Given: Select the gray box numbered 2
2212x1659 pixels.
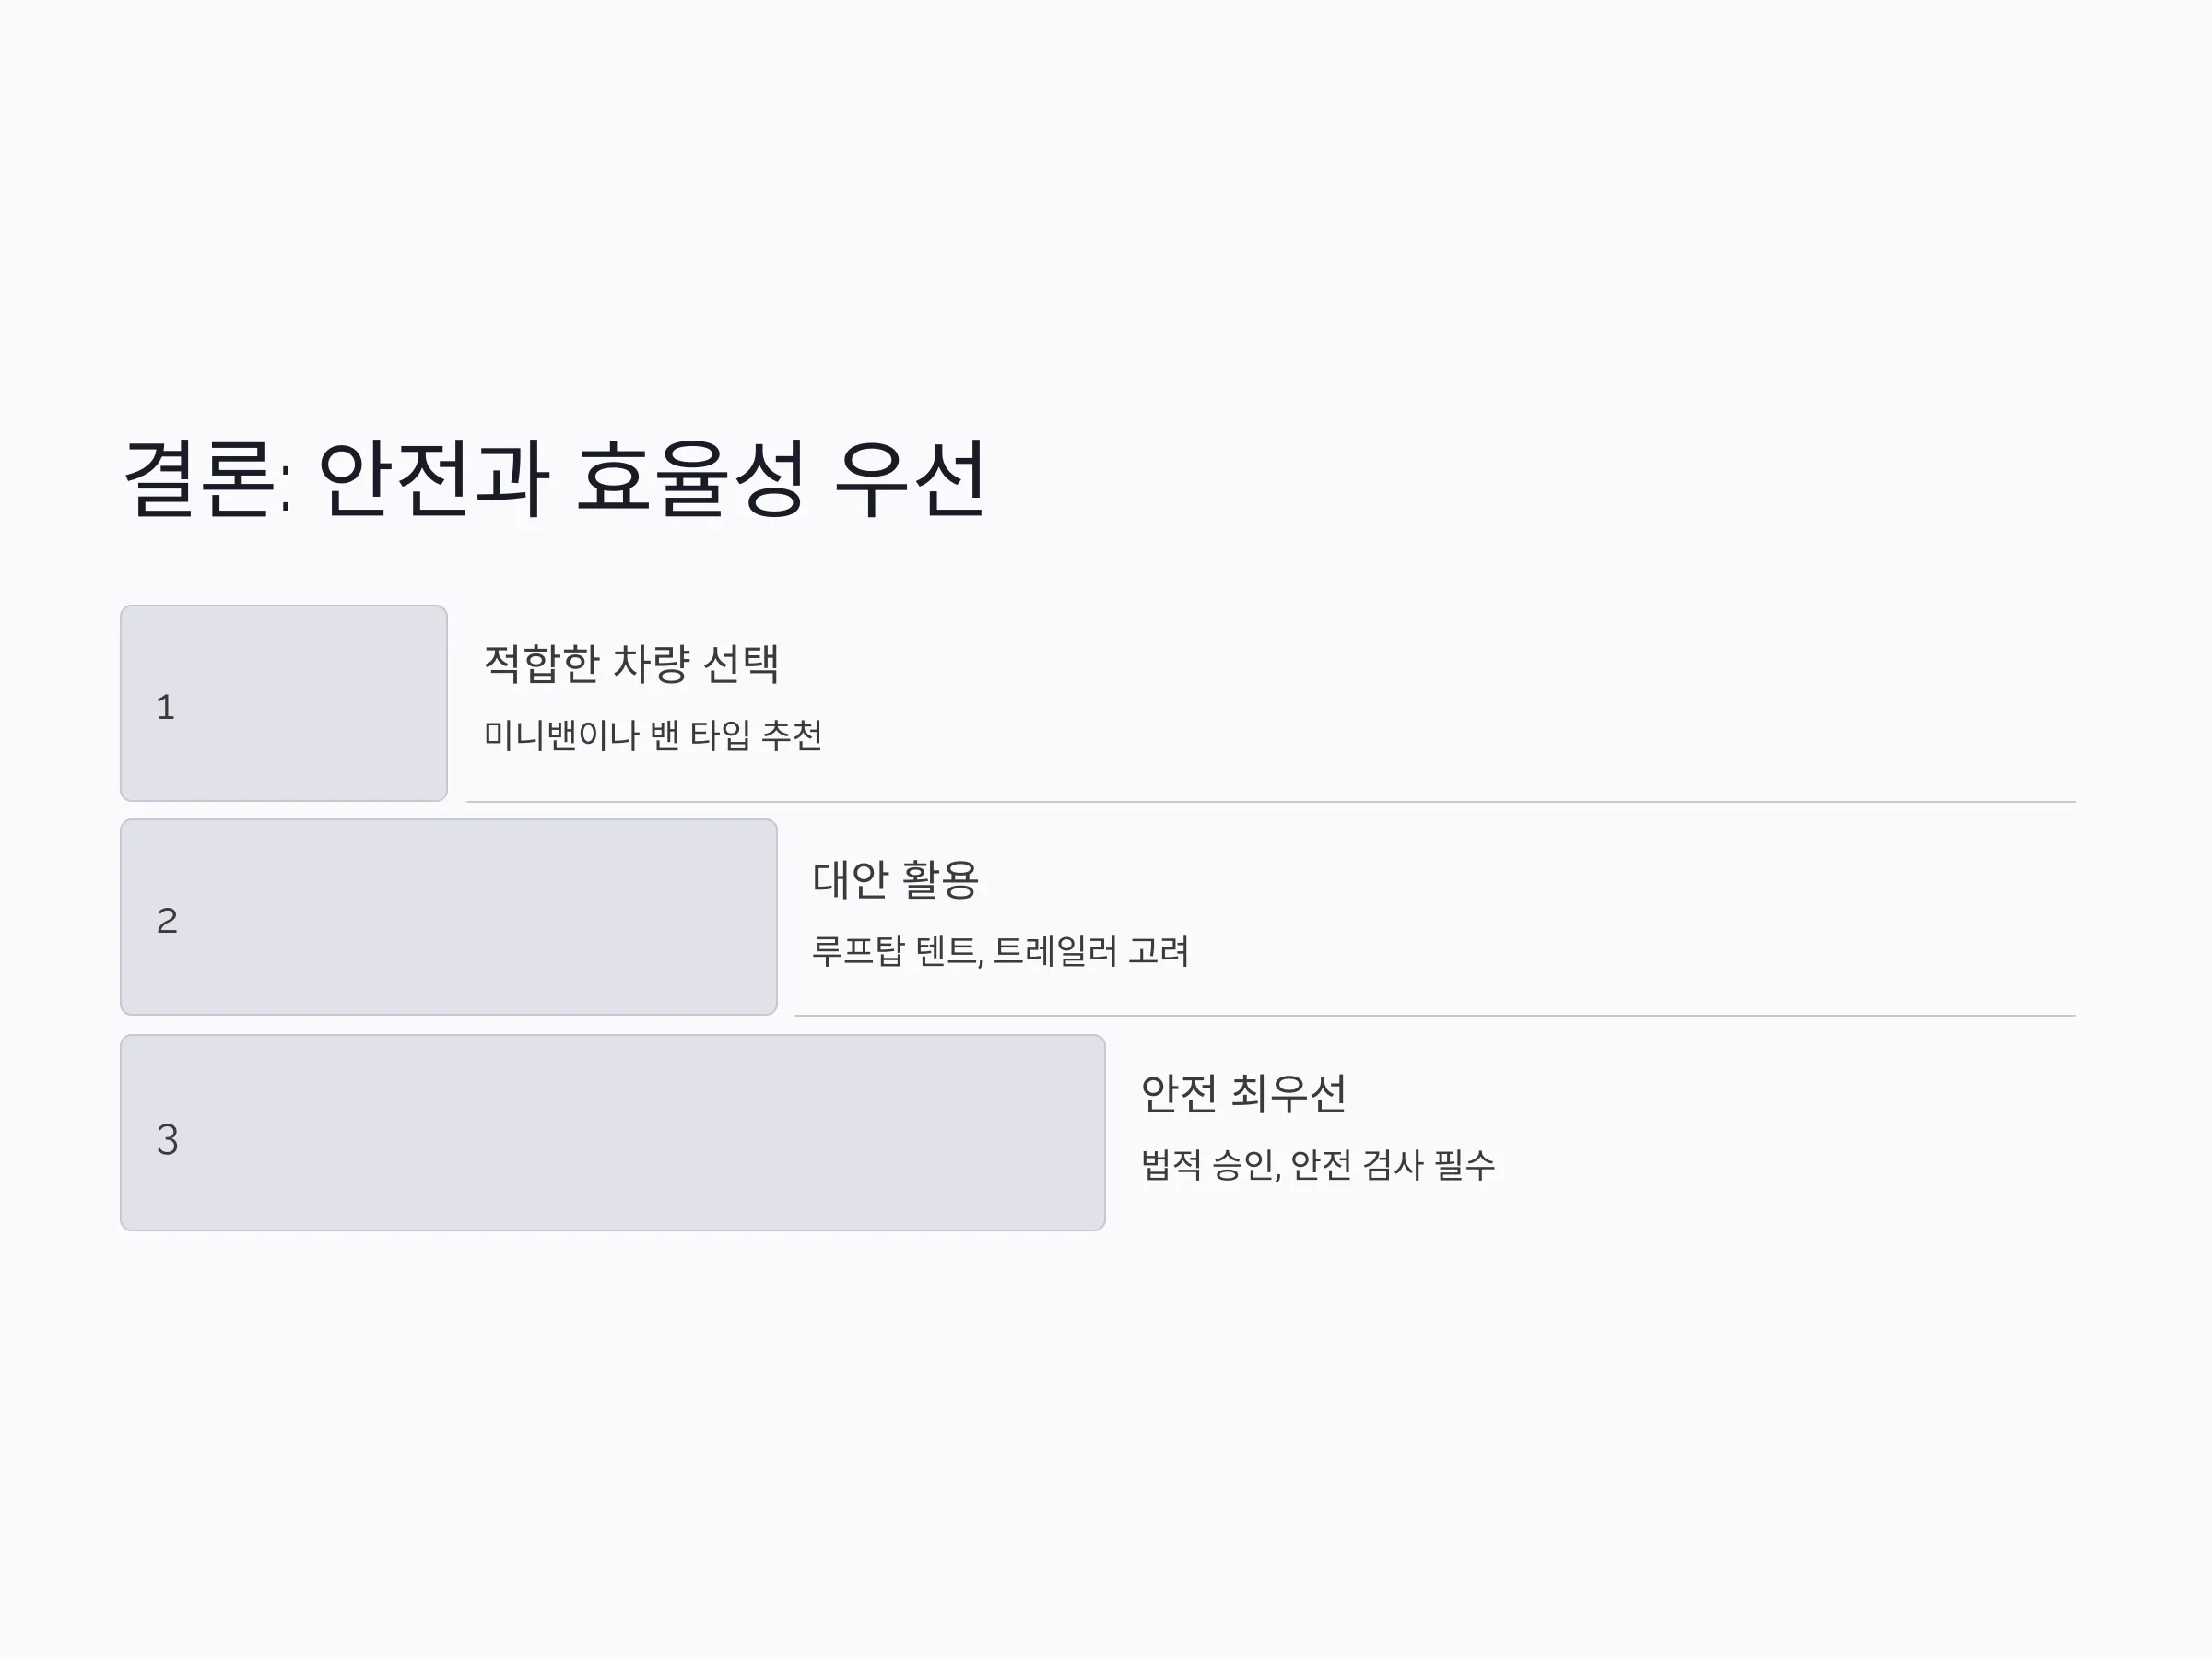Looking at the screenshot, I should tap(449, 917).
